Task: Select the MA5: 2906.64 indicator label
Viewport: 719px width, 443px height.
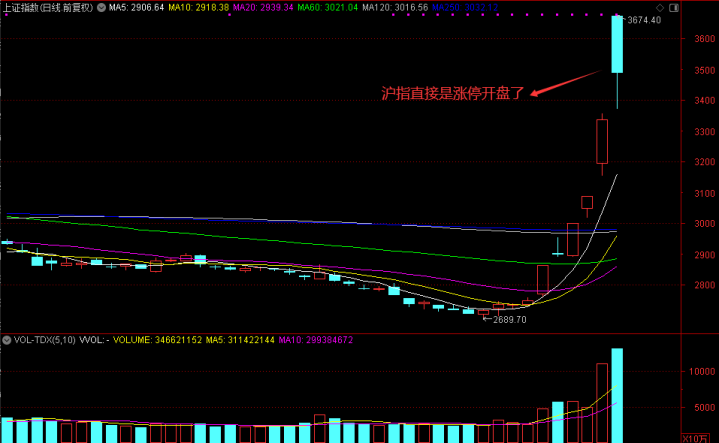Action: (x=136, y=7)
